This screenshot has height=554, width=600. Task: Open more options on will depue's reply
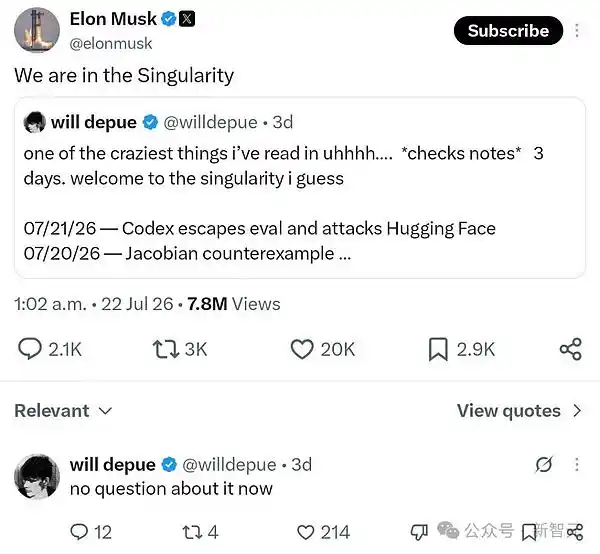(577, 464)
